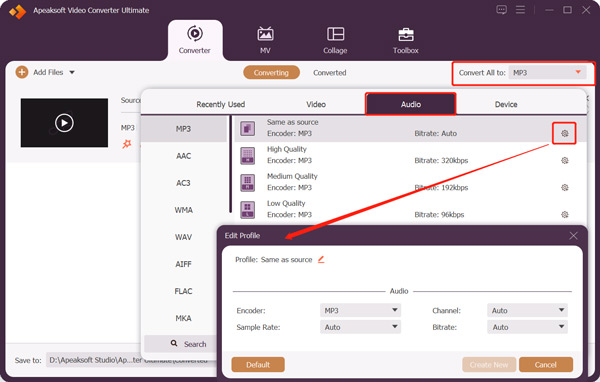Open the Collage tab

(x=335, y=40)
